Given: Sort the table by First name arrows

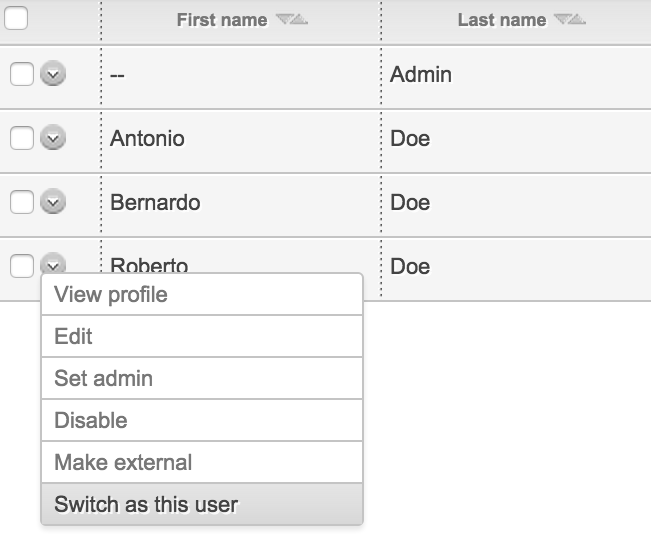Looking at the screenshot, I should coord(292,19).
